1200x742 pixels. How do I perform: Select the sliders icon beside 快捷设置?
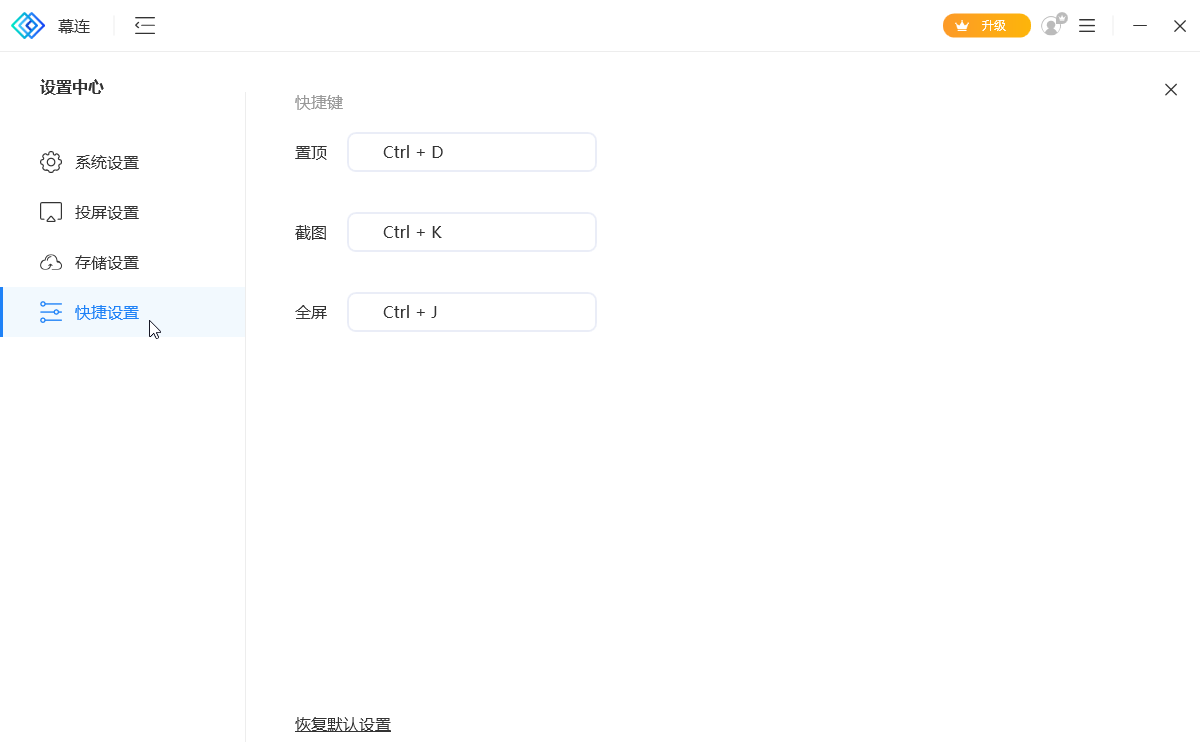pyautogui.click(x=51, y=311)
